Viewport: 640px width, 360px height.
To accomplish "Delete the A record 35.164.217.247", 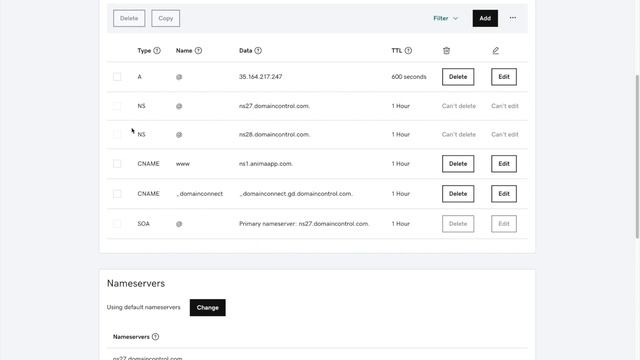I will (458, 77).
